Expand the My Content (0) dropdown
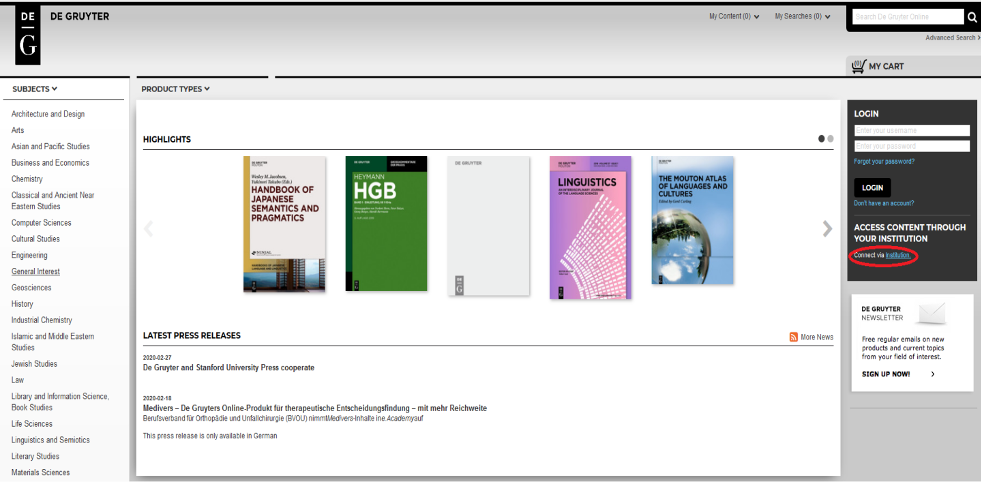The height and width of the screenshot is (483, 981). (734, 17)
